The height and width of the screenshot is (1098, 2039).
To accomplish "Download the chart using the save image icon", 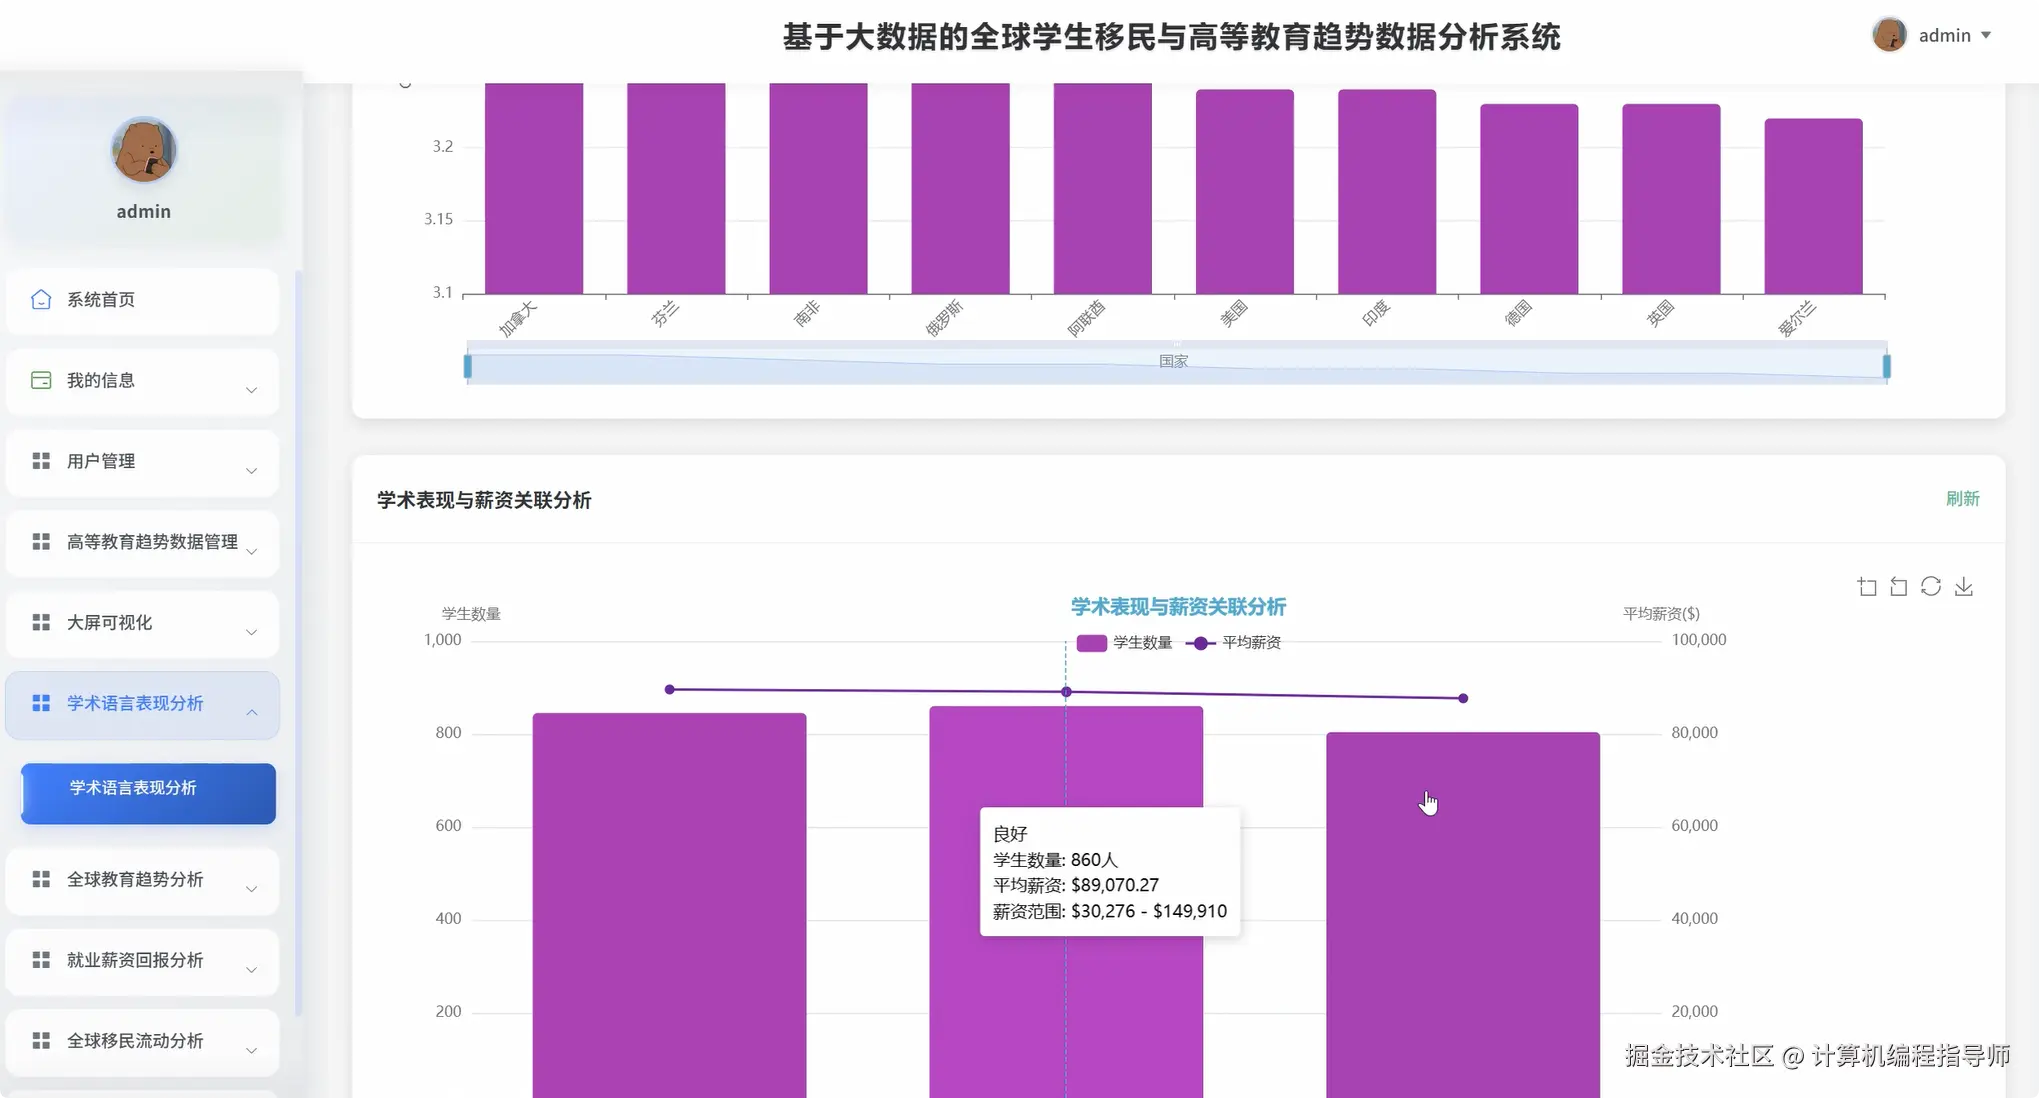I will (1963, 586).
